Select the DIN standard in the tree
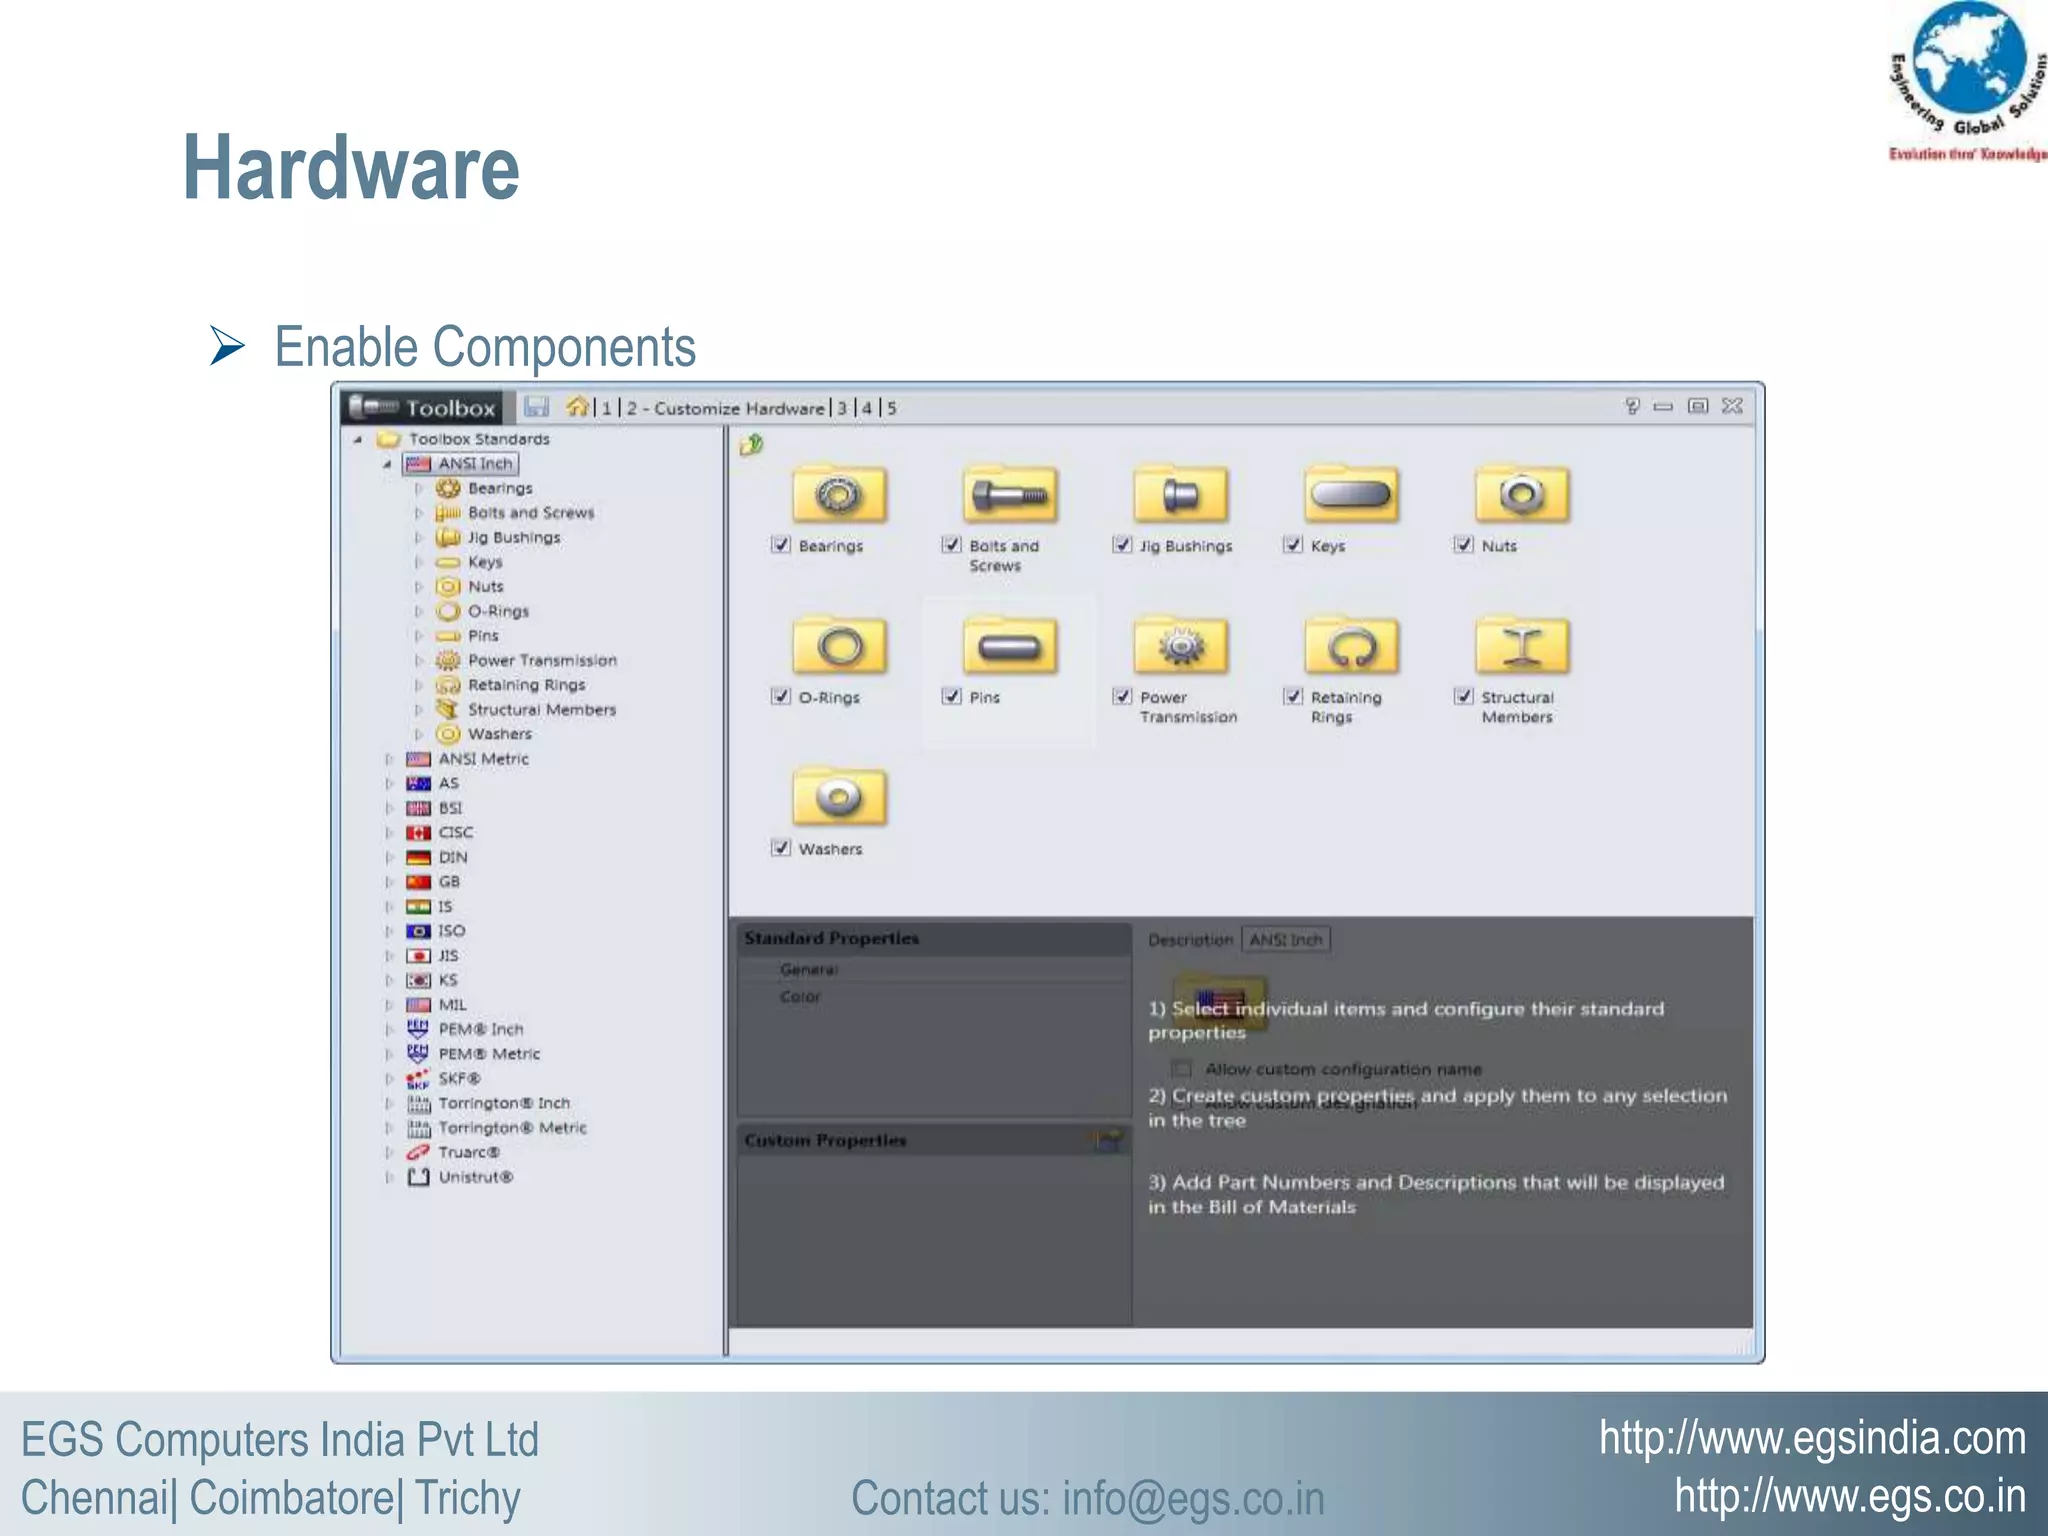 tap(452, 857)
